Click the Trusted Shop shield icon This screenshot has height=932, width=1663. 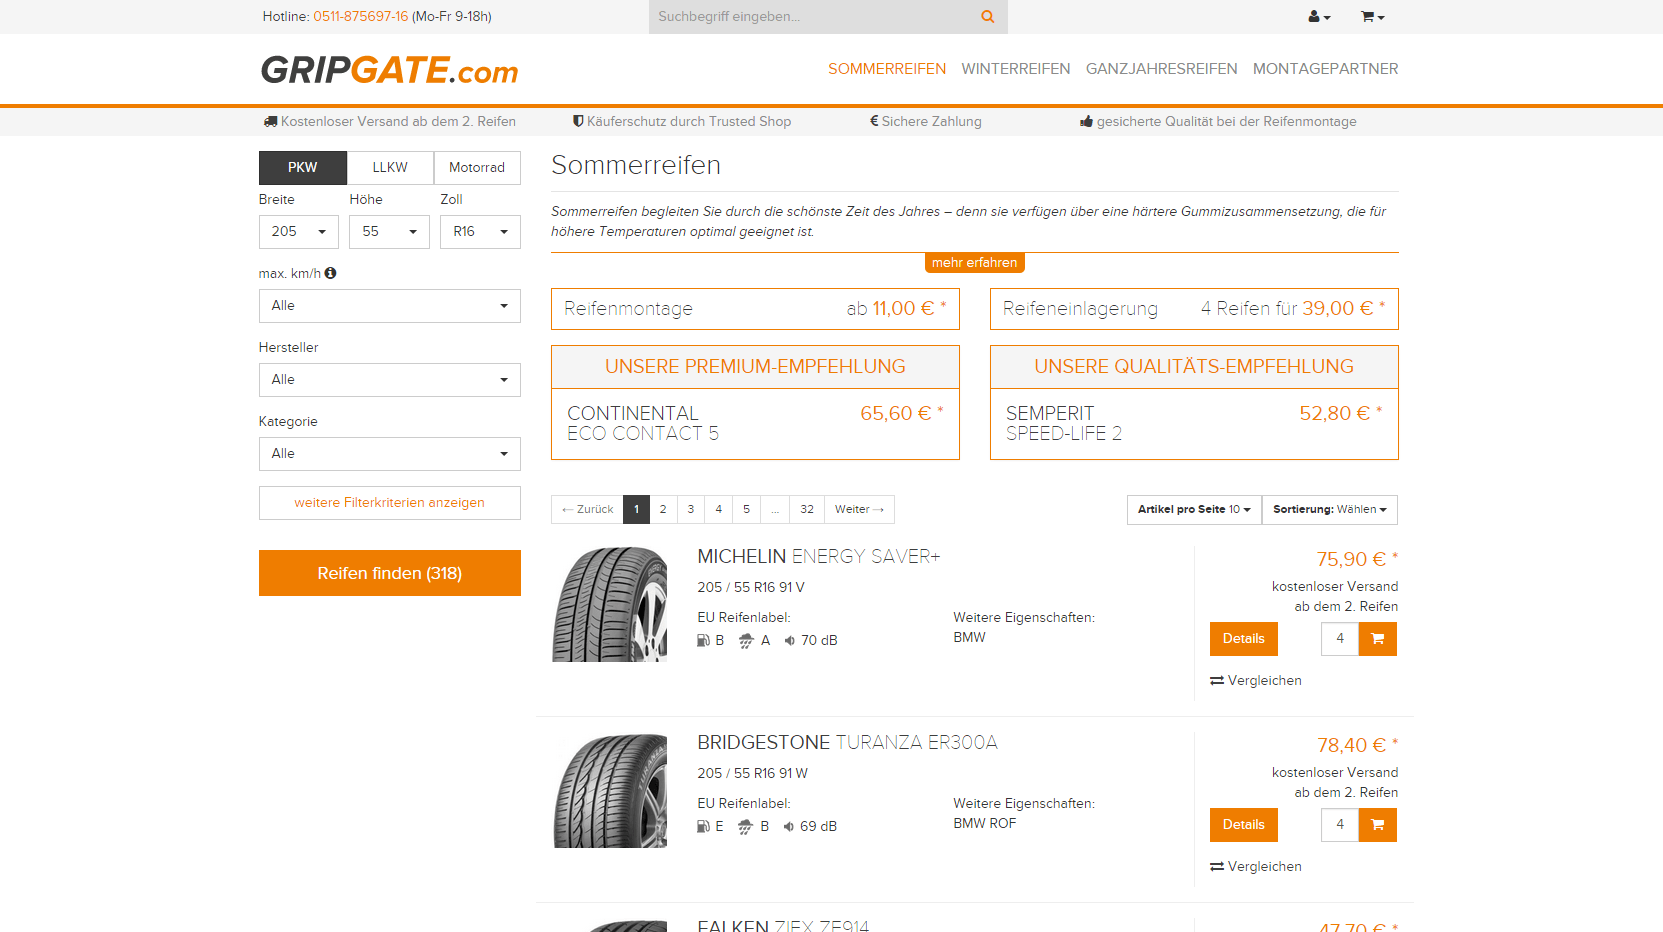(x=578, y=121)
